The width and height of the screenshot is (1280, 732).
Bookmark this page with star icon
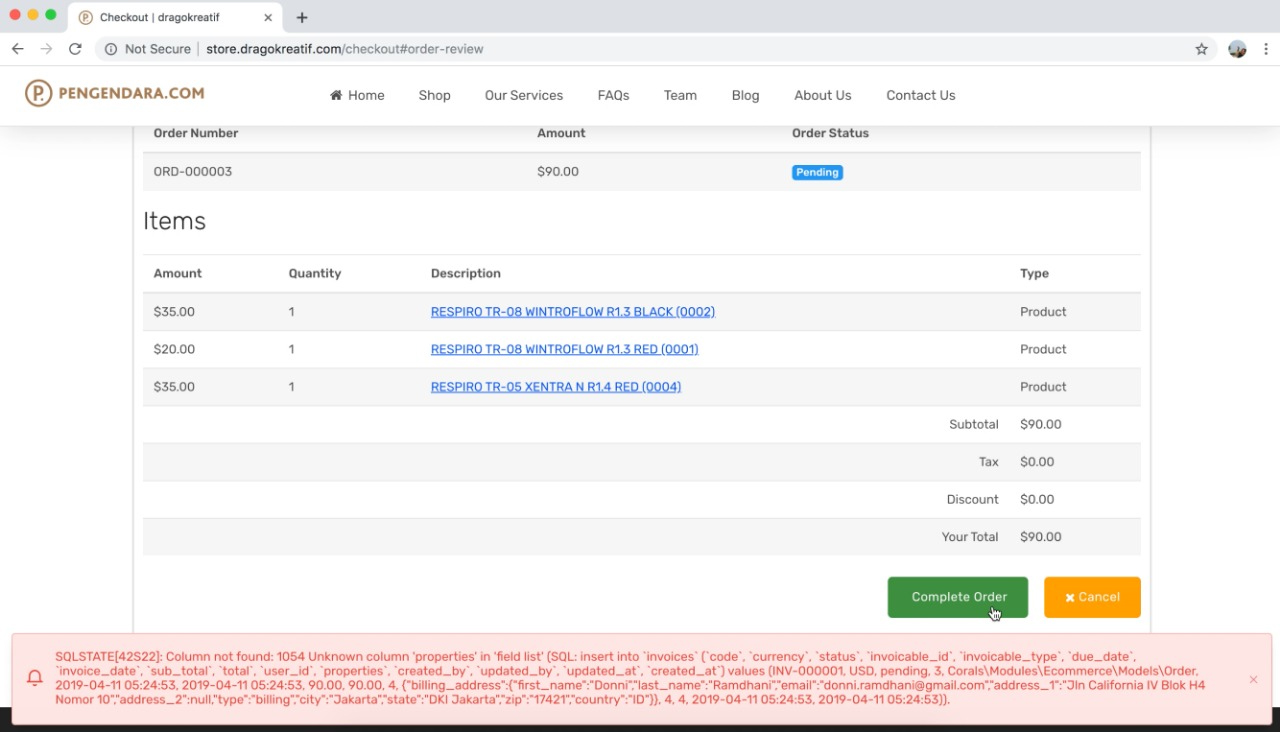tap(1201, 49)
